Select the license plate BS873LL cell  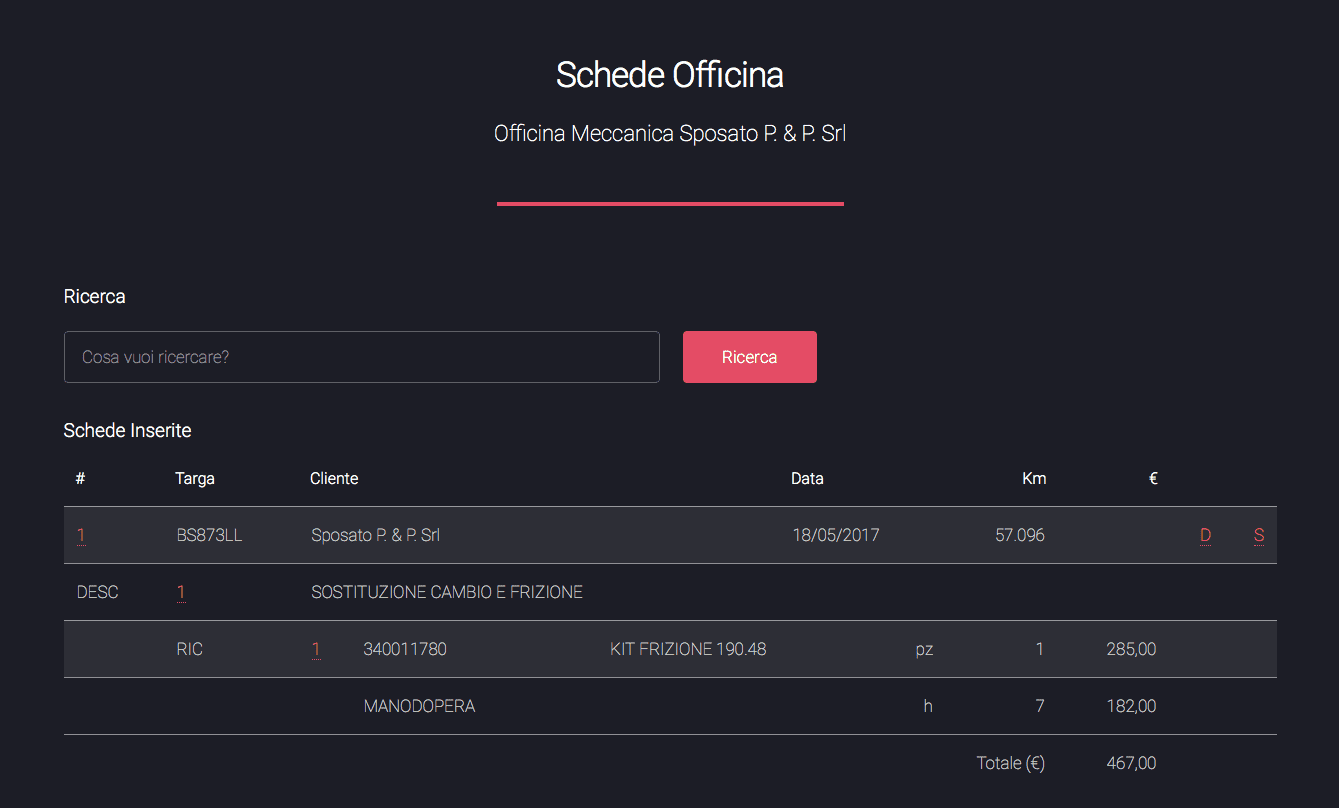click(209, 535)
